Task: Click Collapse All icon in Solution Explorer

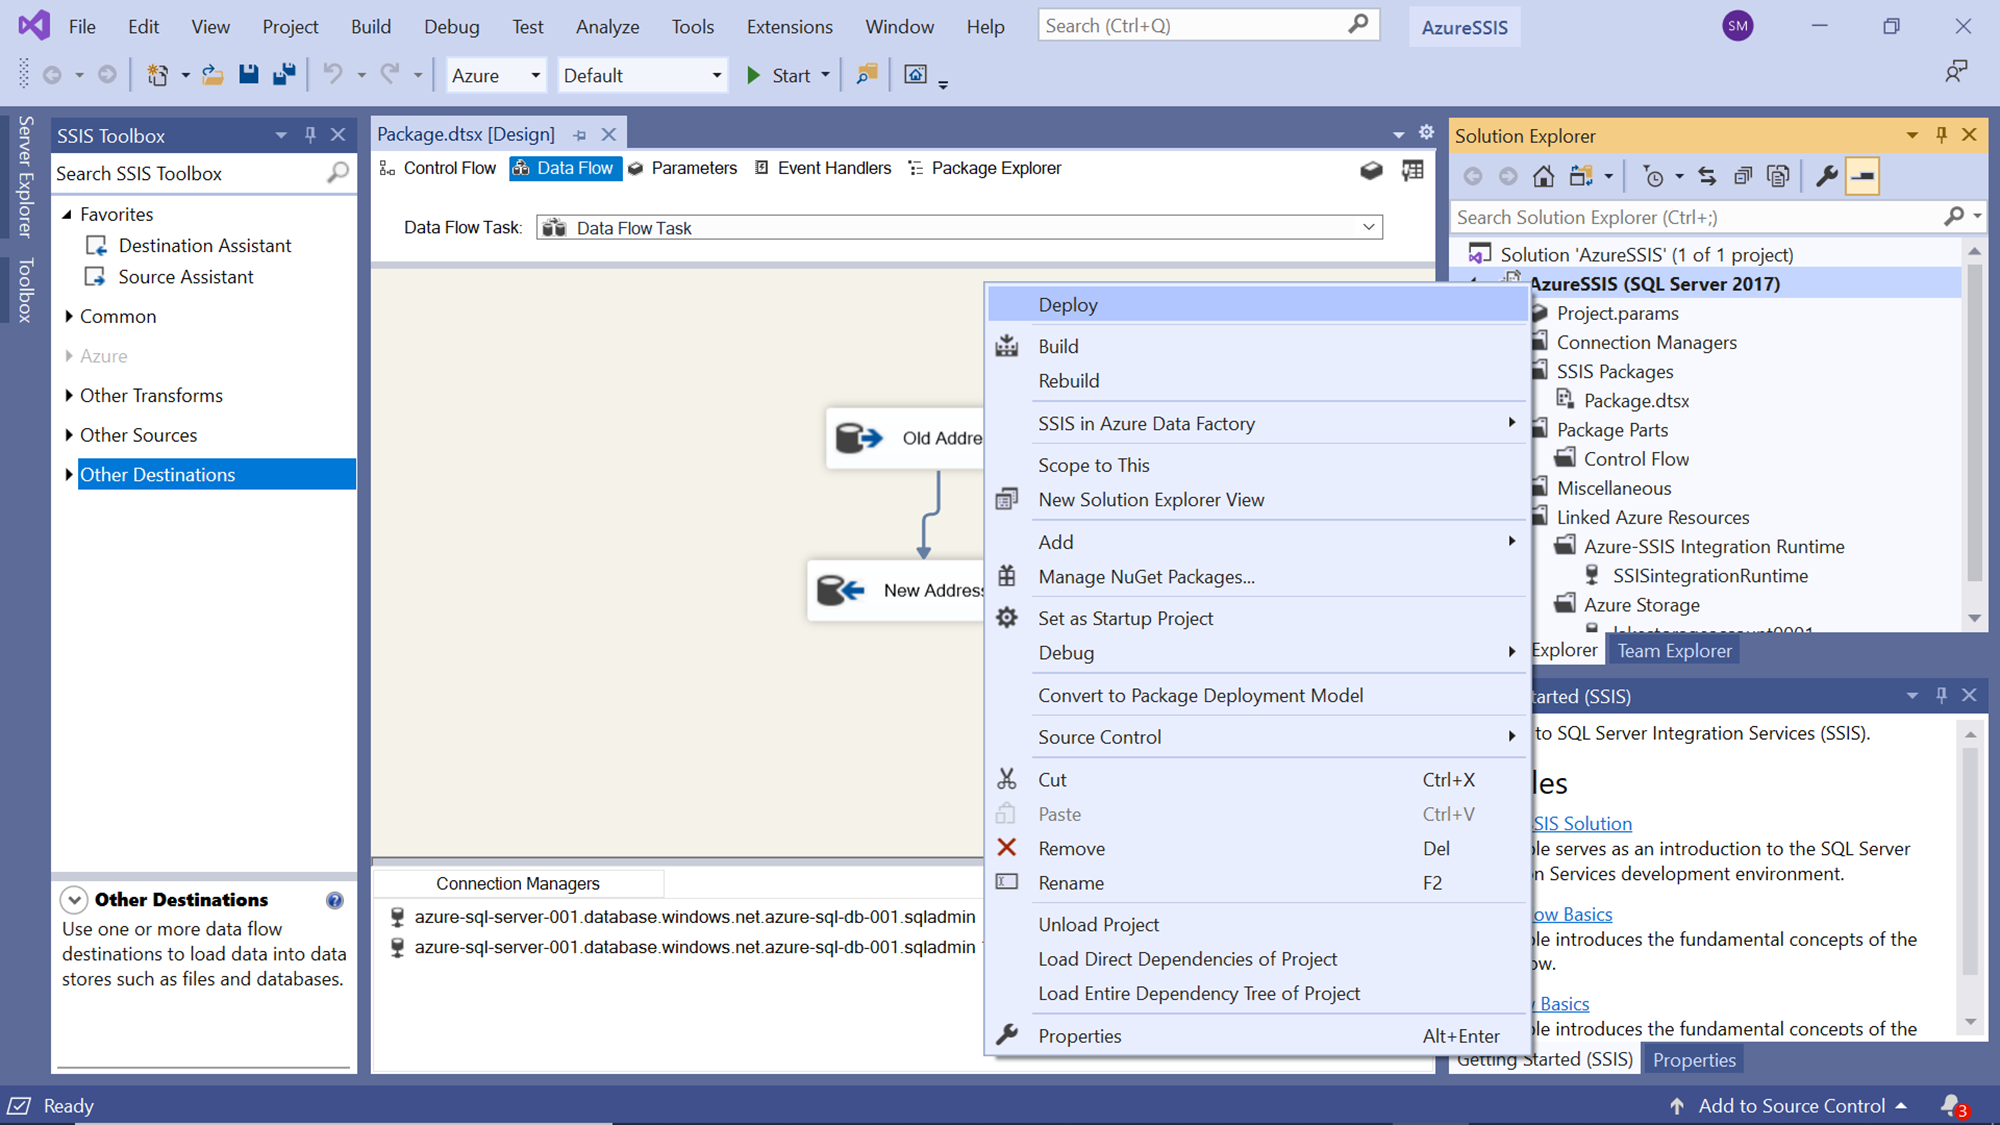Action: coord(1742,177)
